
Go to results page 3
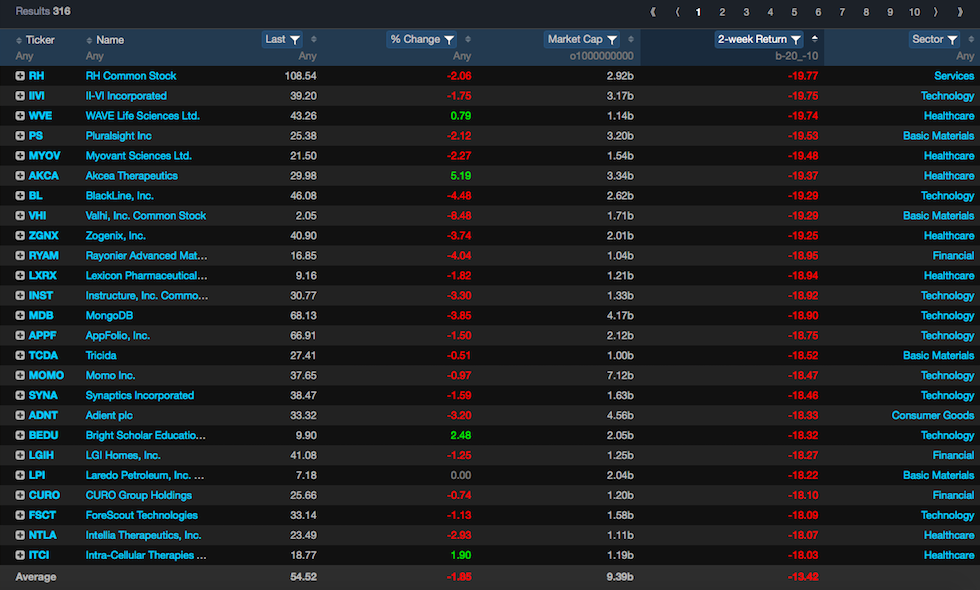point(746,12)
